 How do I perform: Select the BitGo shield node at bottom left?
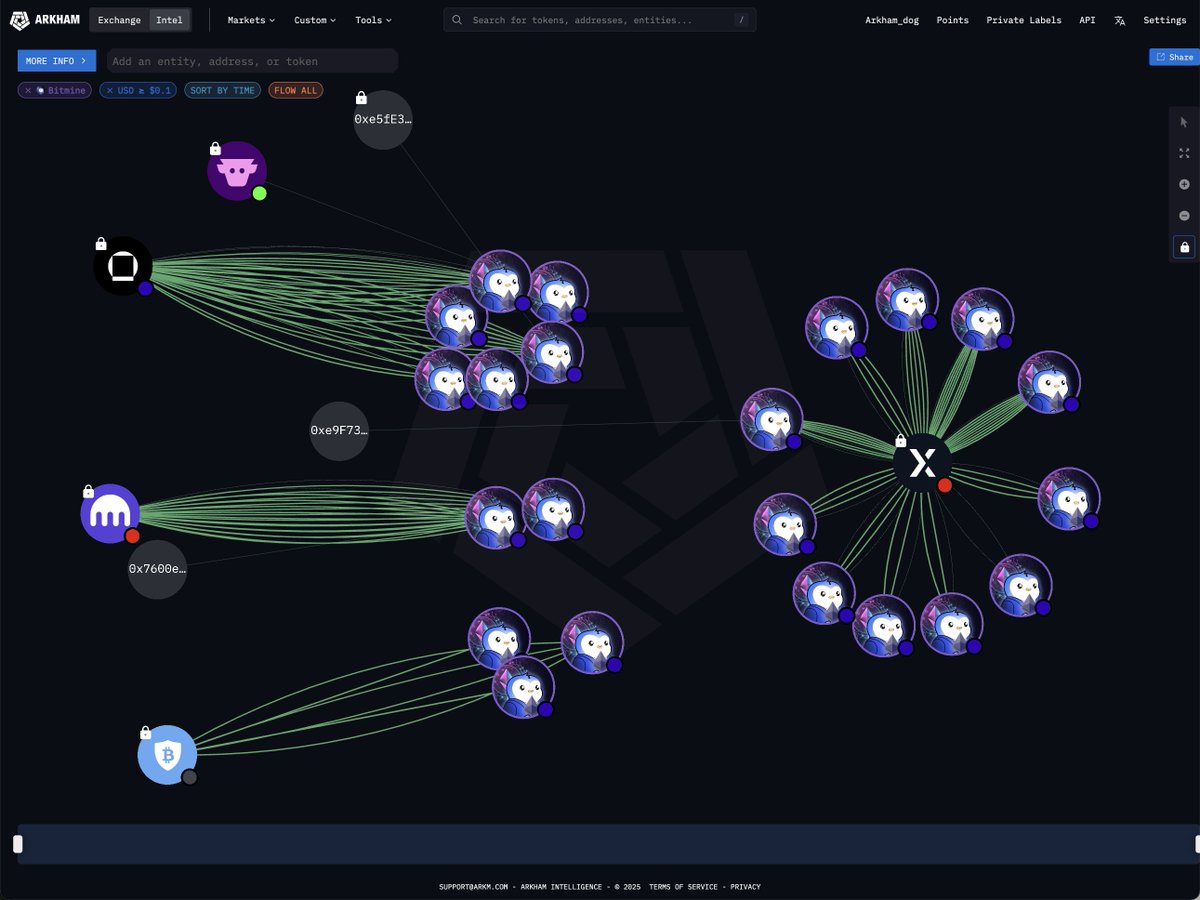[x=167, y=754]
